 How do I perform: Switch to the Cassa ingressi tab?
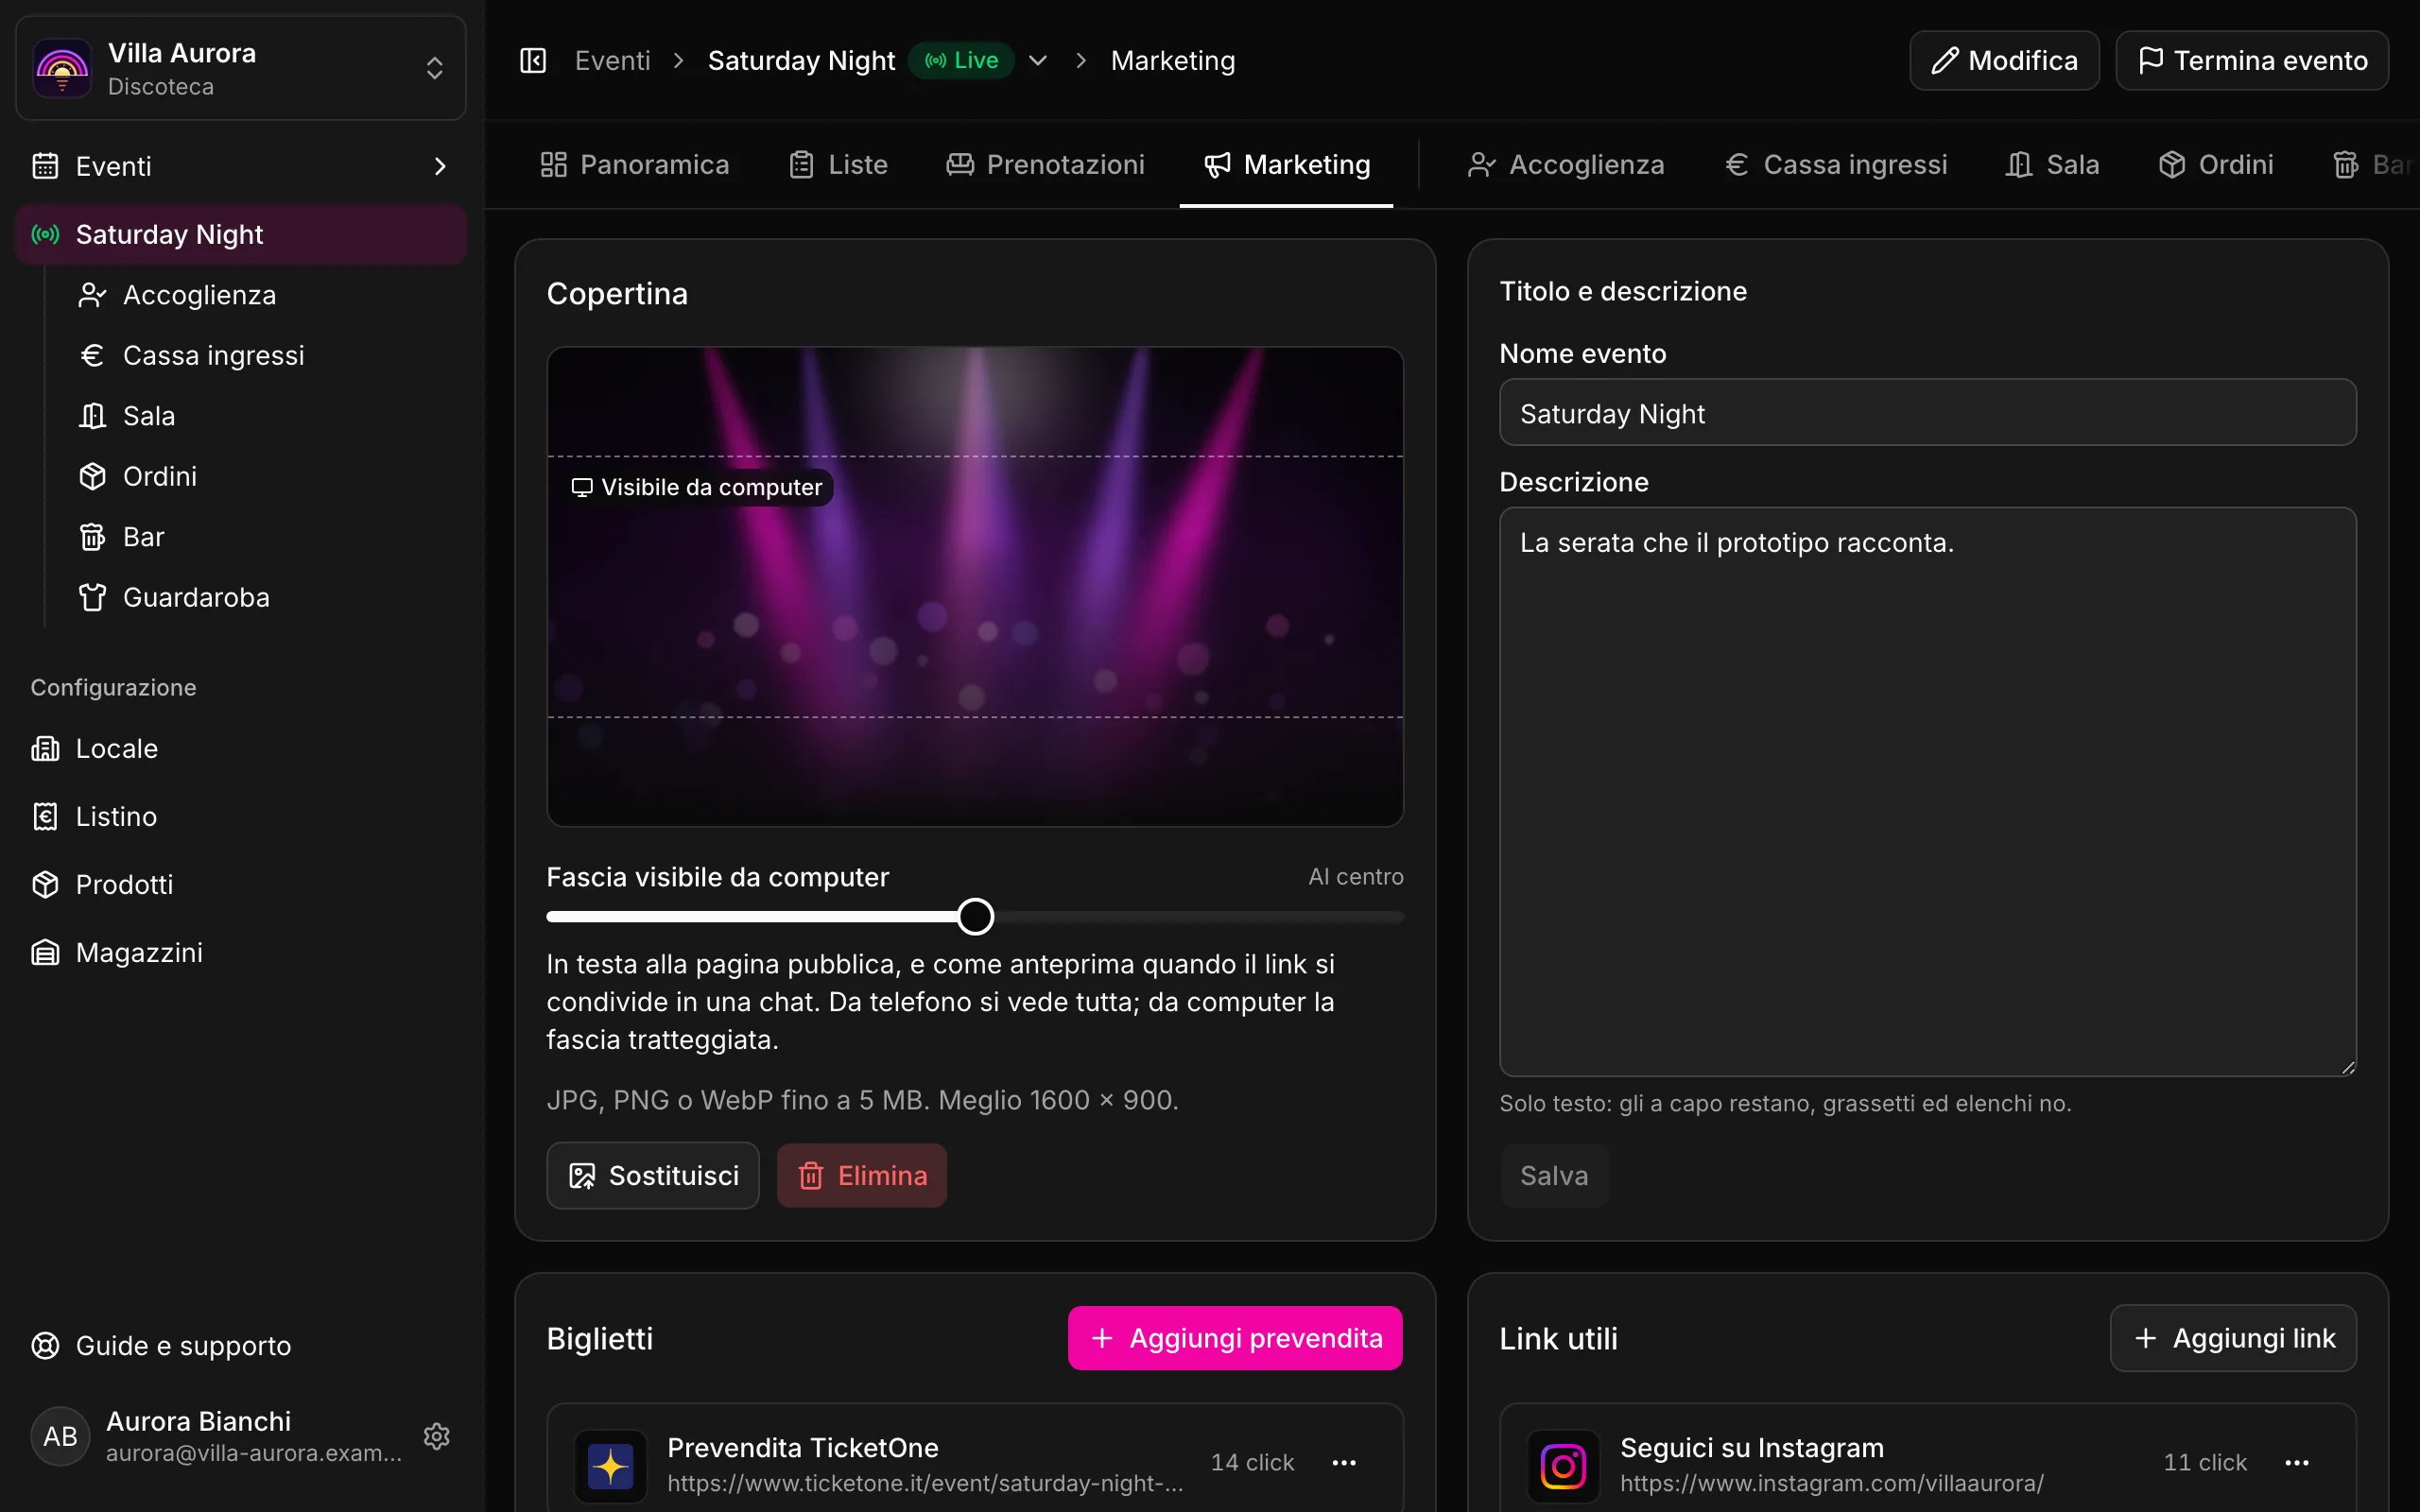1836,165
